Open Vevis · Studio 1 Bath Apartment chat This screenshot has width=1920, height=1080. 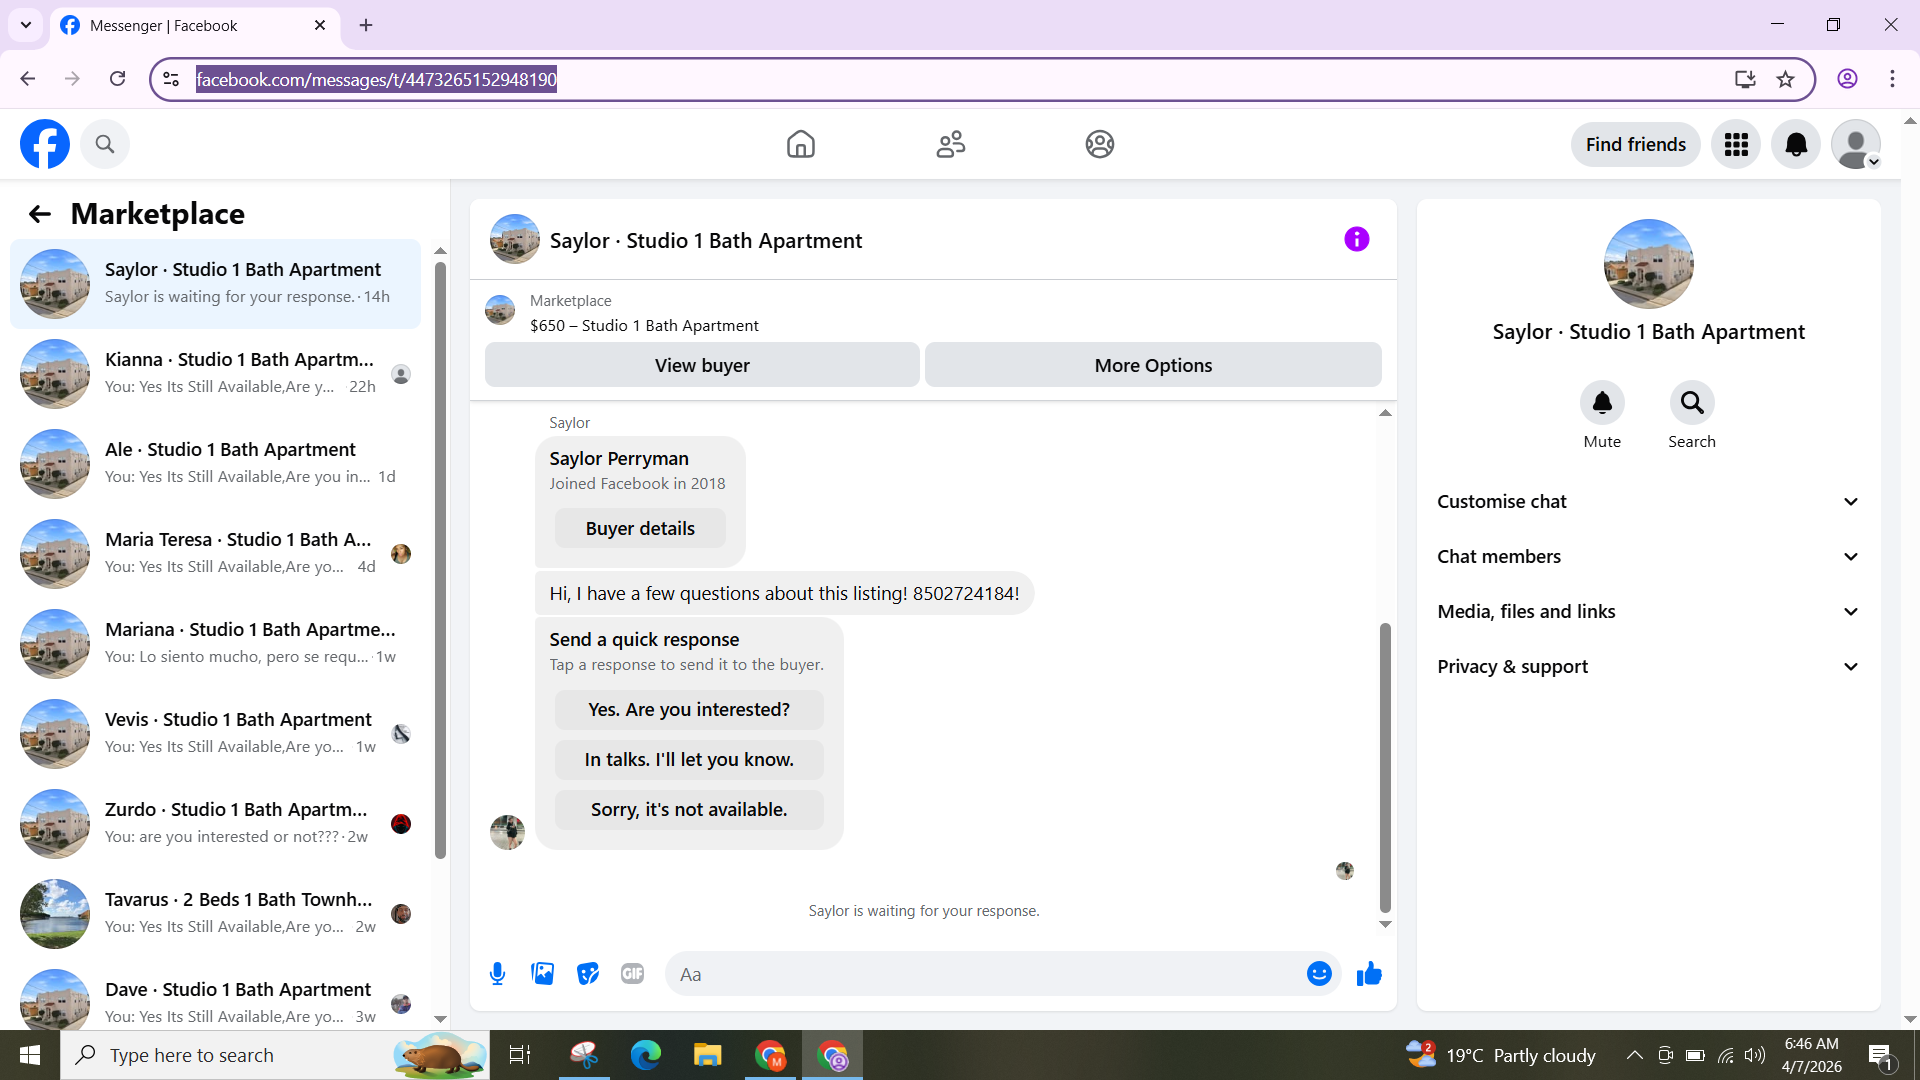215,733
